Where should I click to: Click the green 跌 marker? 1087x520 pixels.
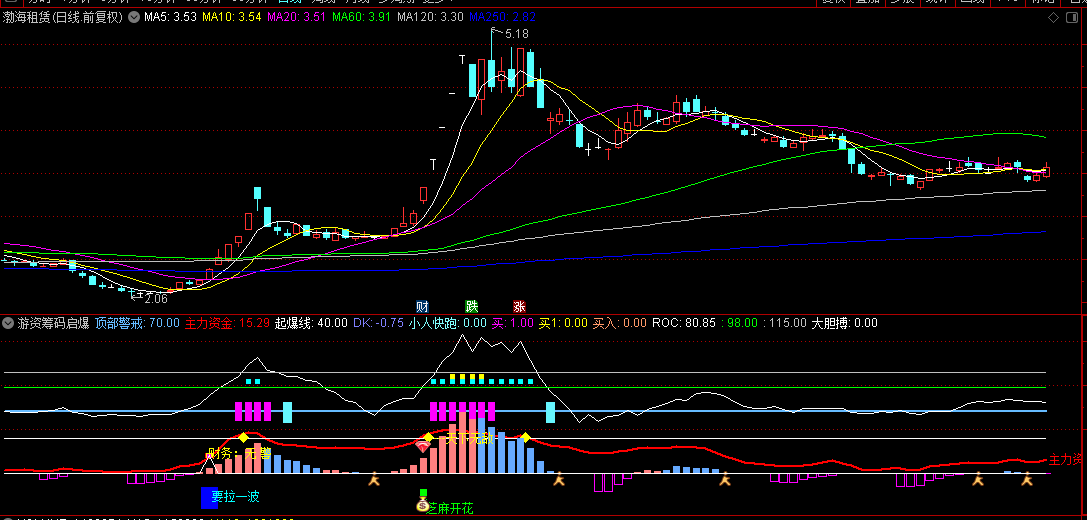coord(471,306)
